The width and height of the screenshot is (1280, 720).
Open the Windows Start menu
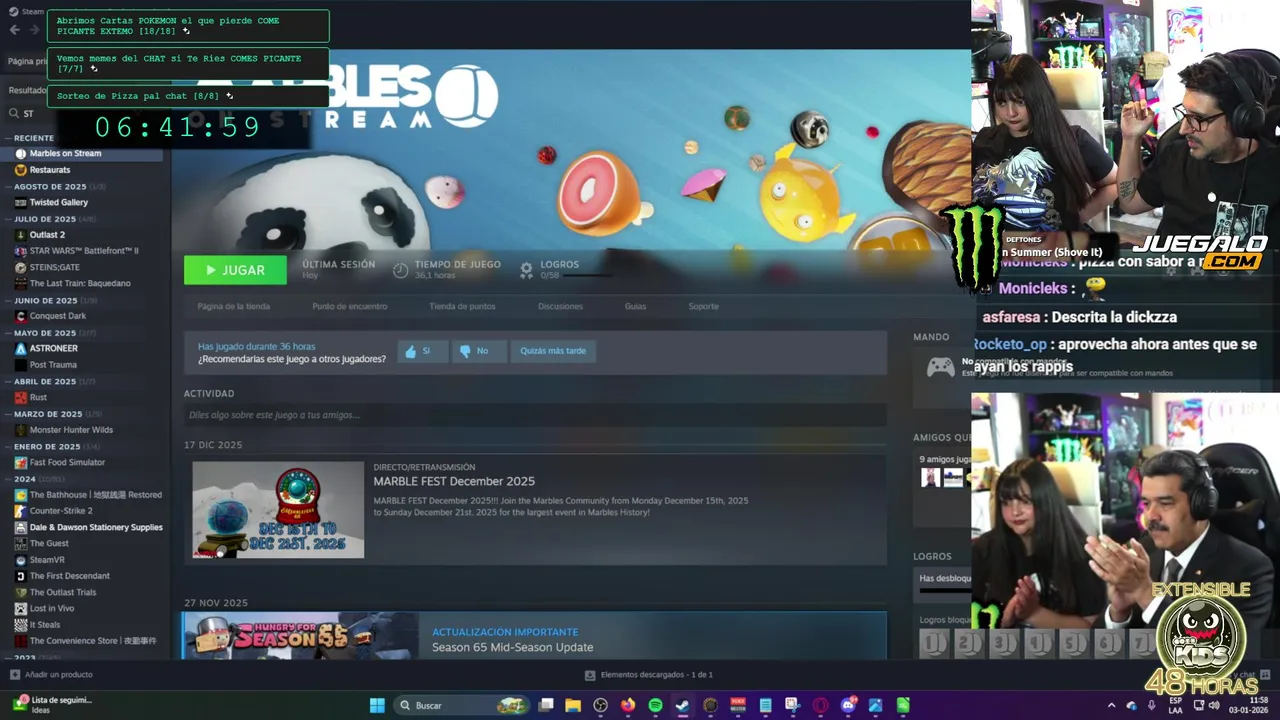tap(377, 705)
